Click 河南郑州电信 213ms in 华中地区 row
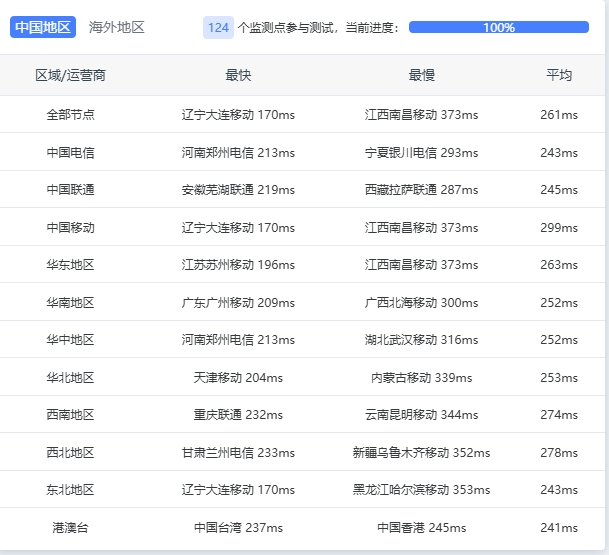This screenshot has width=609, height=555. point(238,339)
